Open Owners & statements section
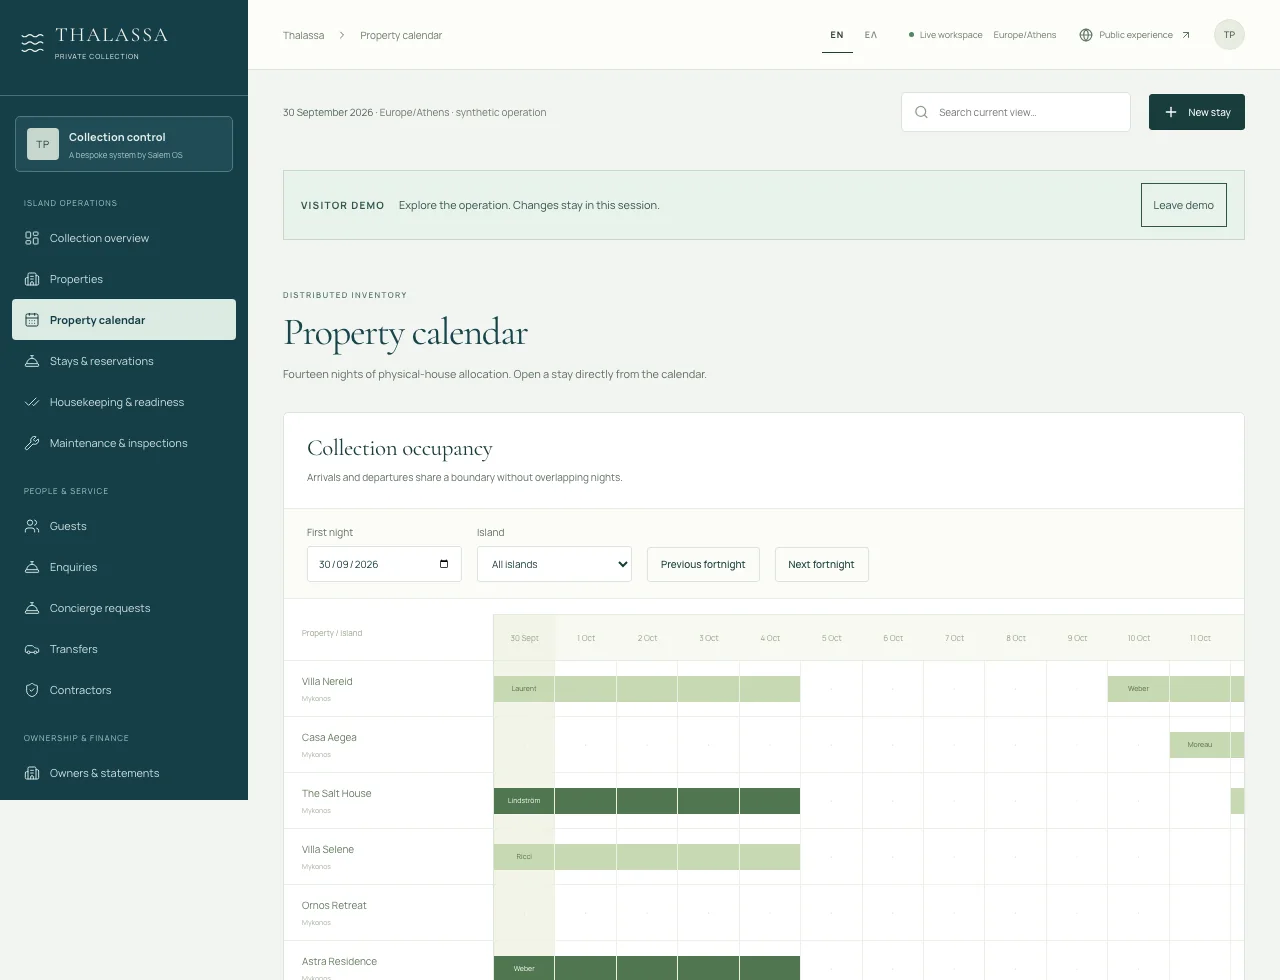Screen dimensions: 1280x980 [124, 773]
